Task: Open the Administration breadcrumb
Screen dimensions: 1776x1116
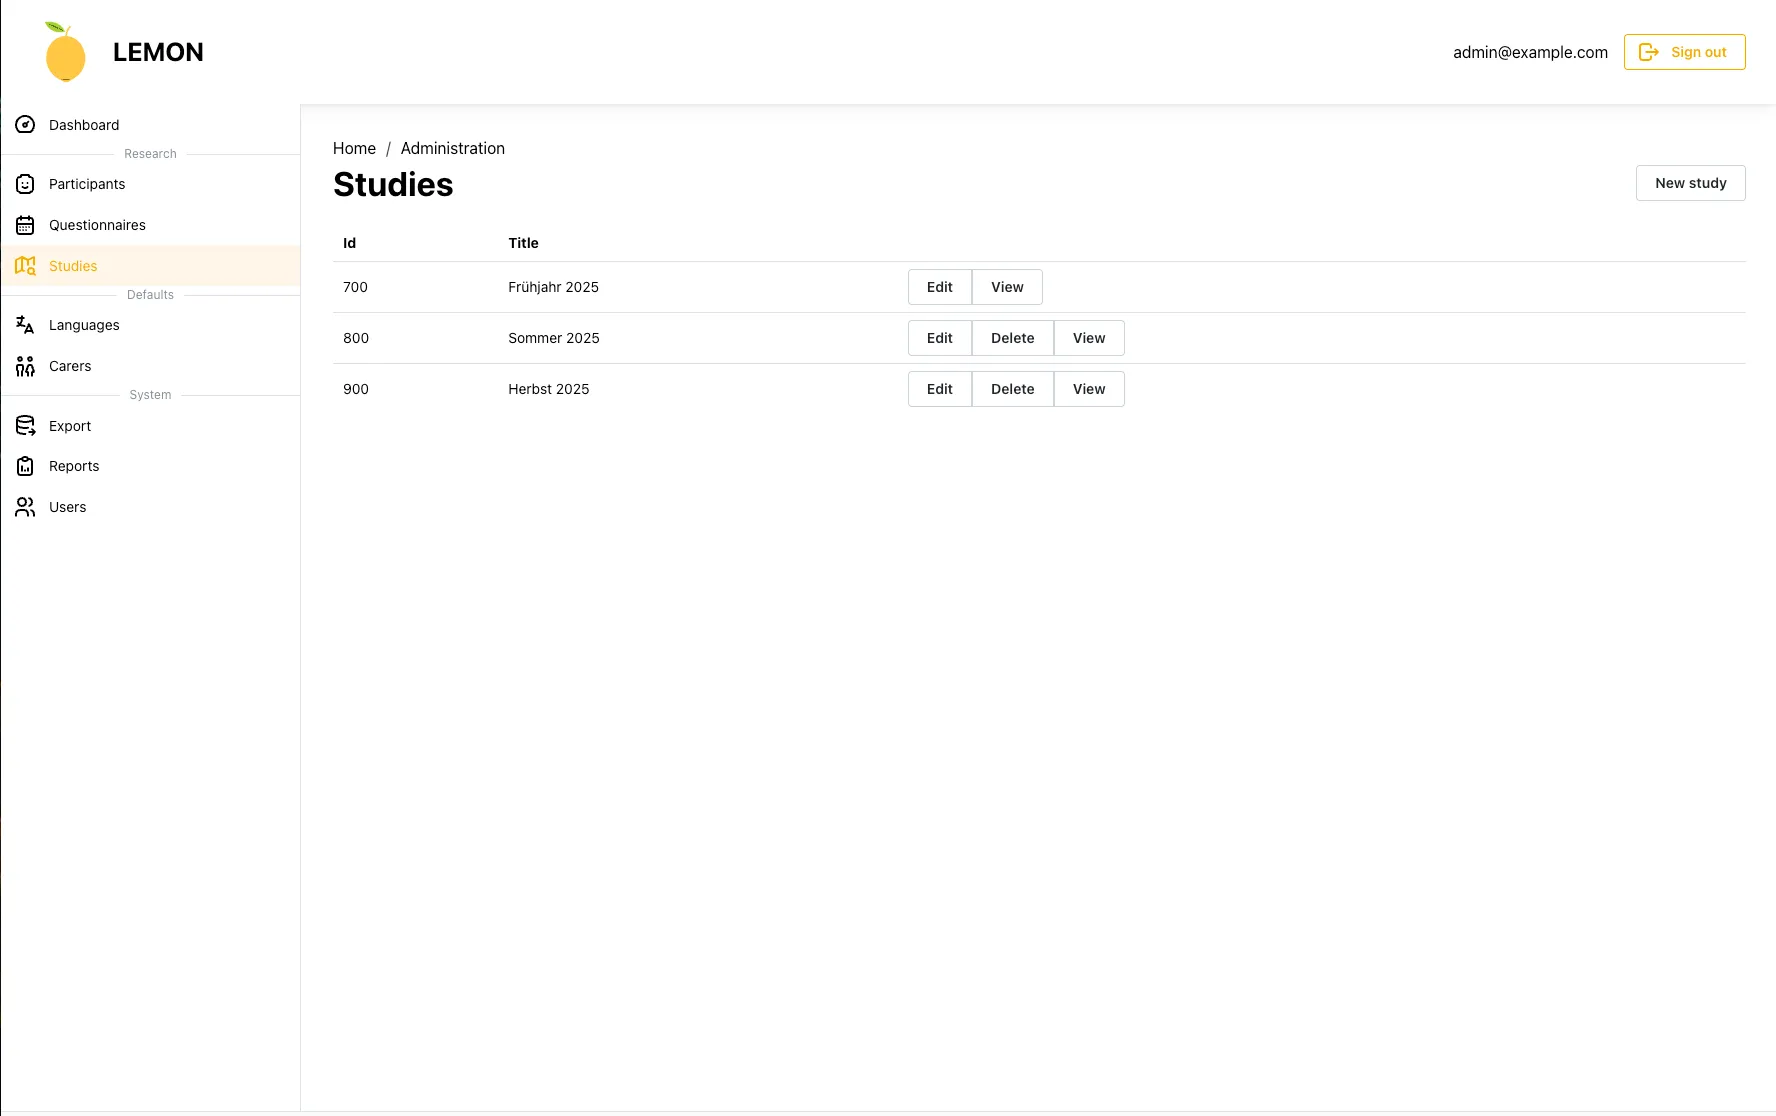Action: coord(452,148)
